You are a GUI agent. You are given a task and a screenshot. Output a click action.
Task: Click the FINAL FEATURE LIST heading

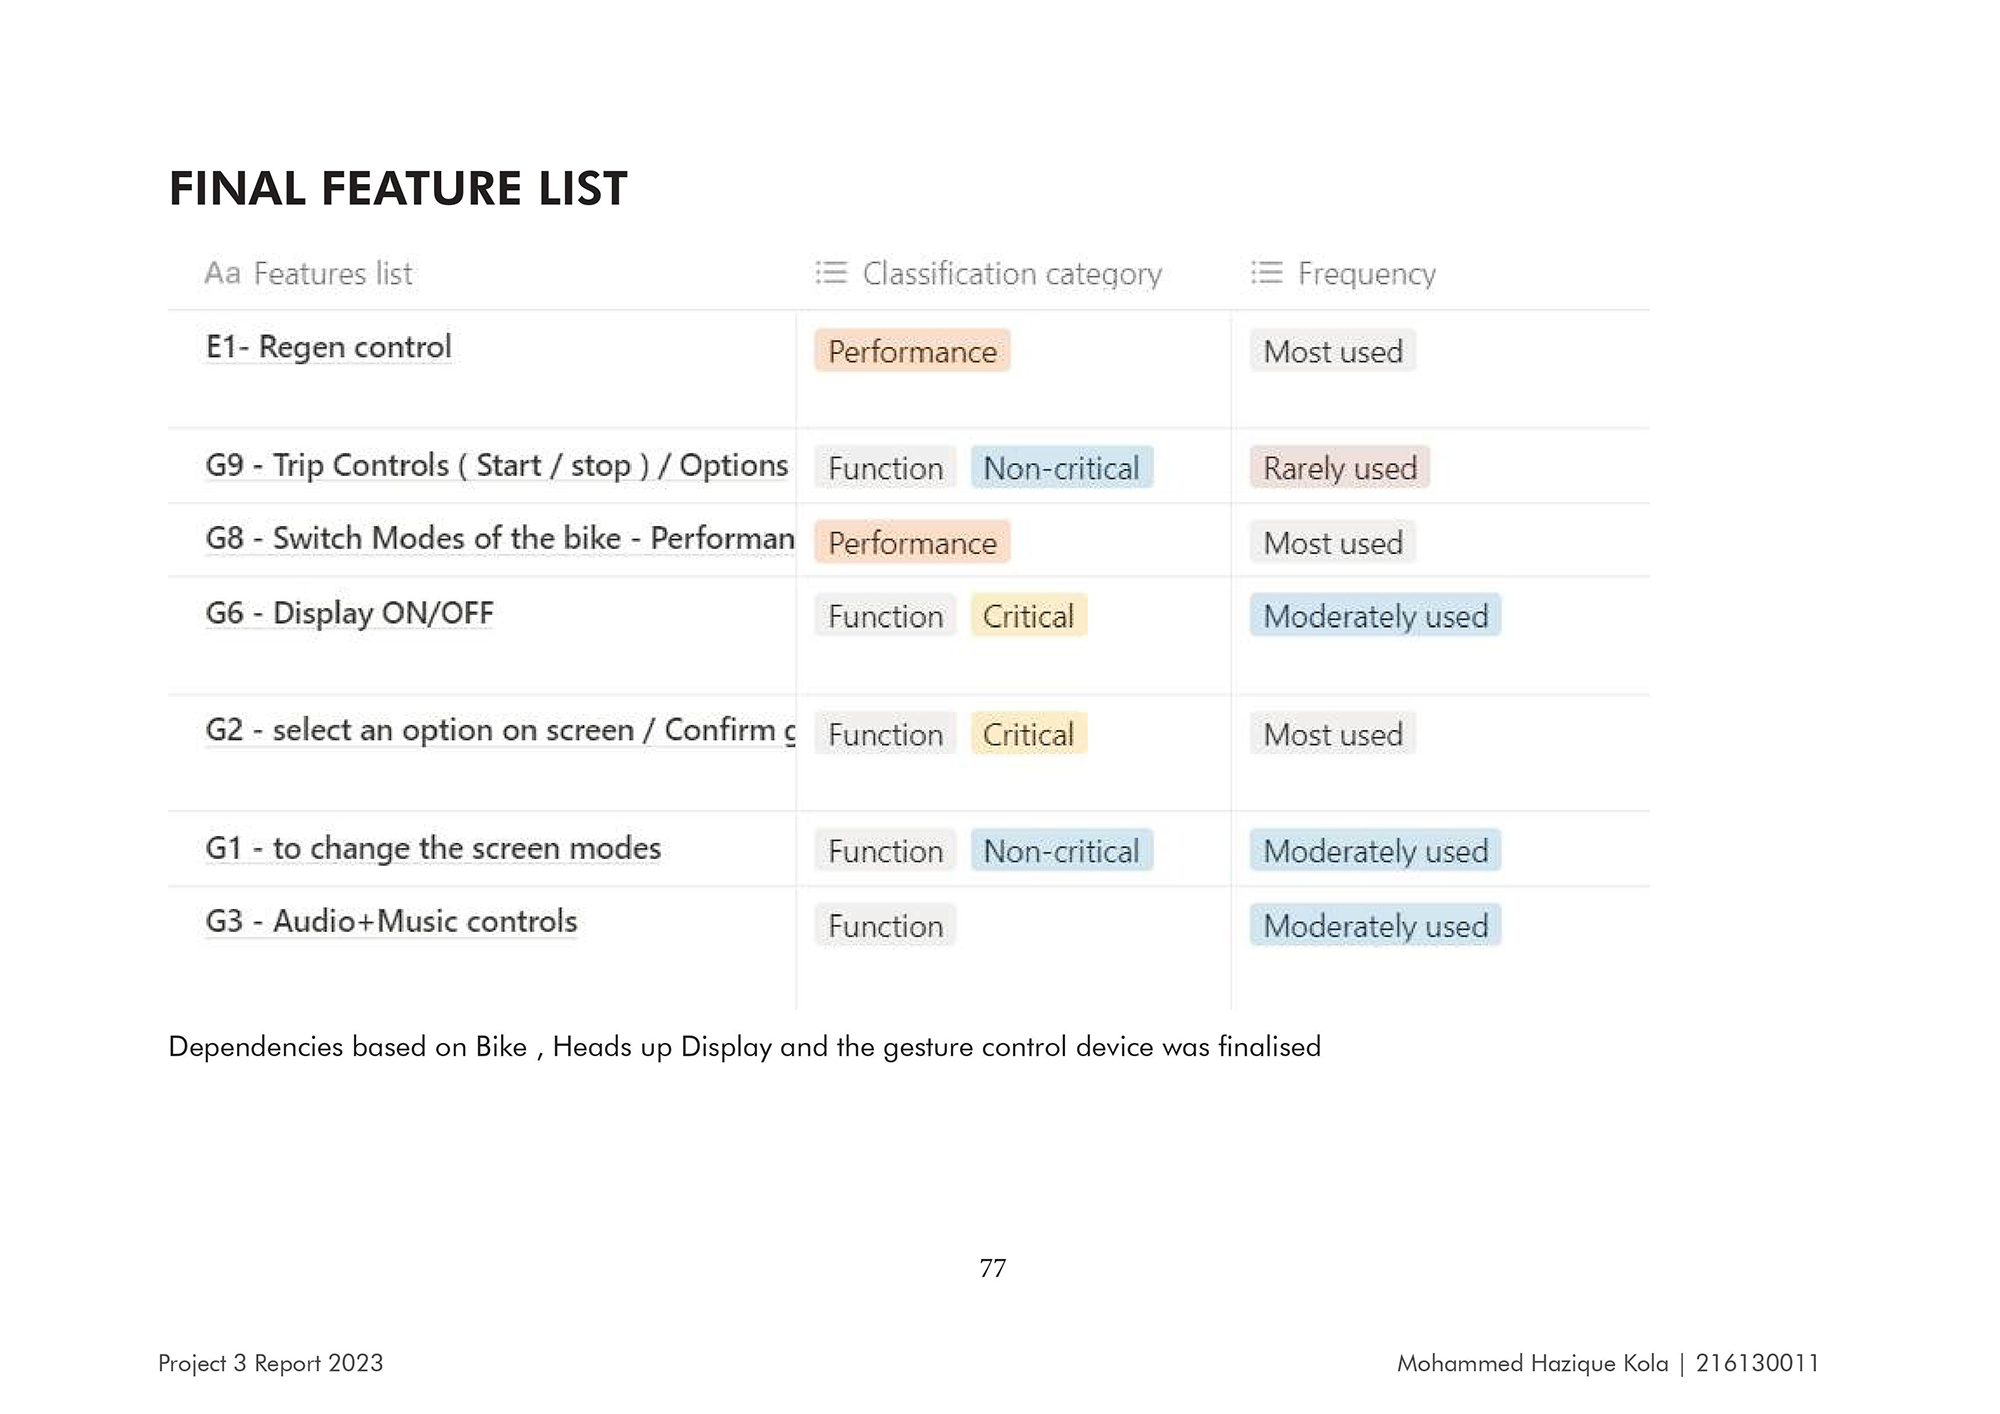pyautogui.click(x=398, y=189)
